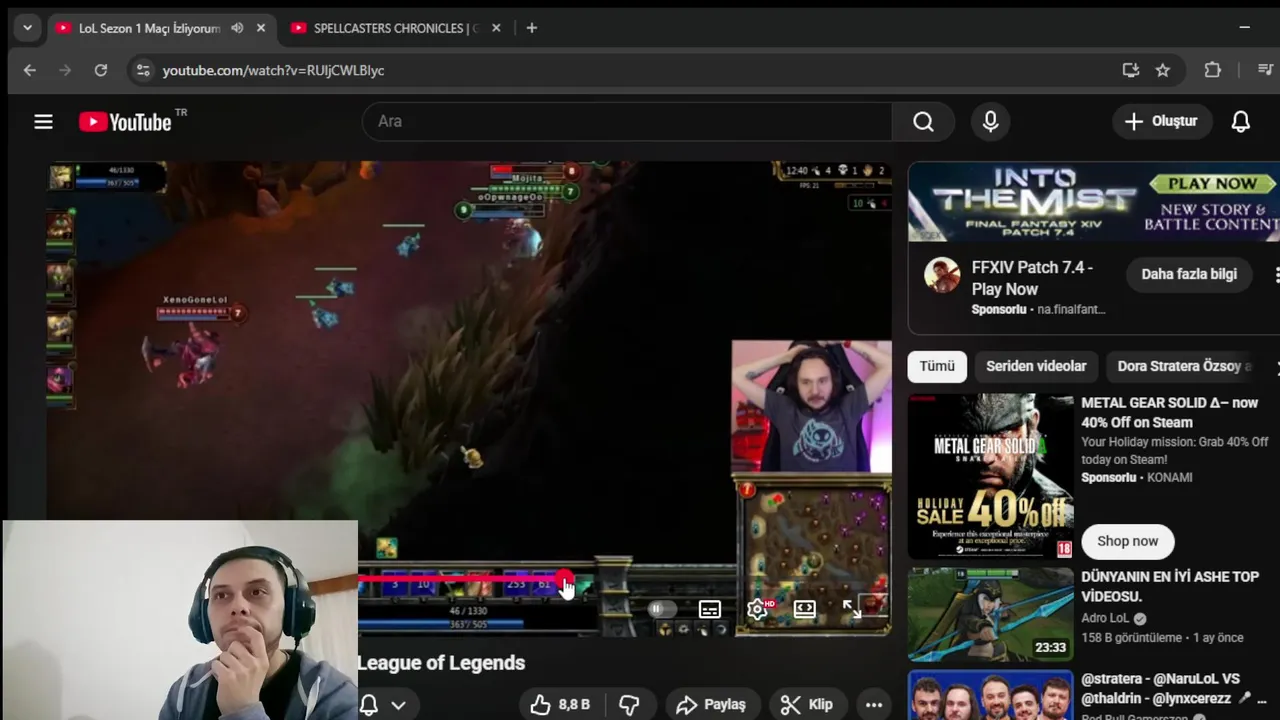Click the Into the Mist ad banner

coord(1094,202)
